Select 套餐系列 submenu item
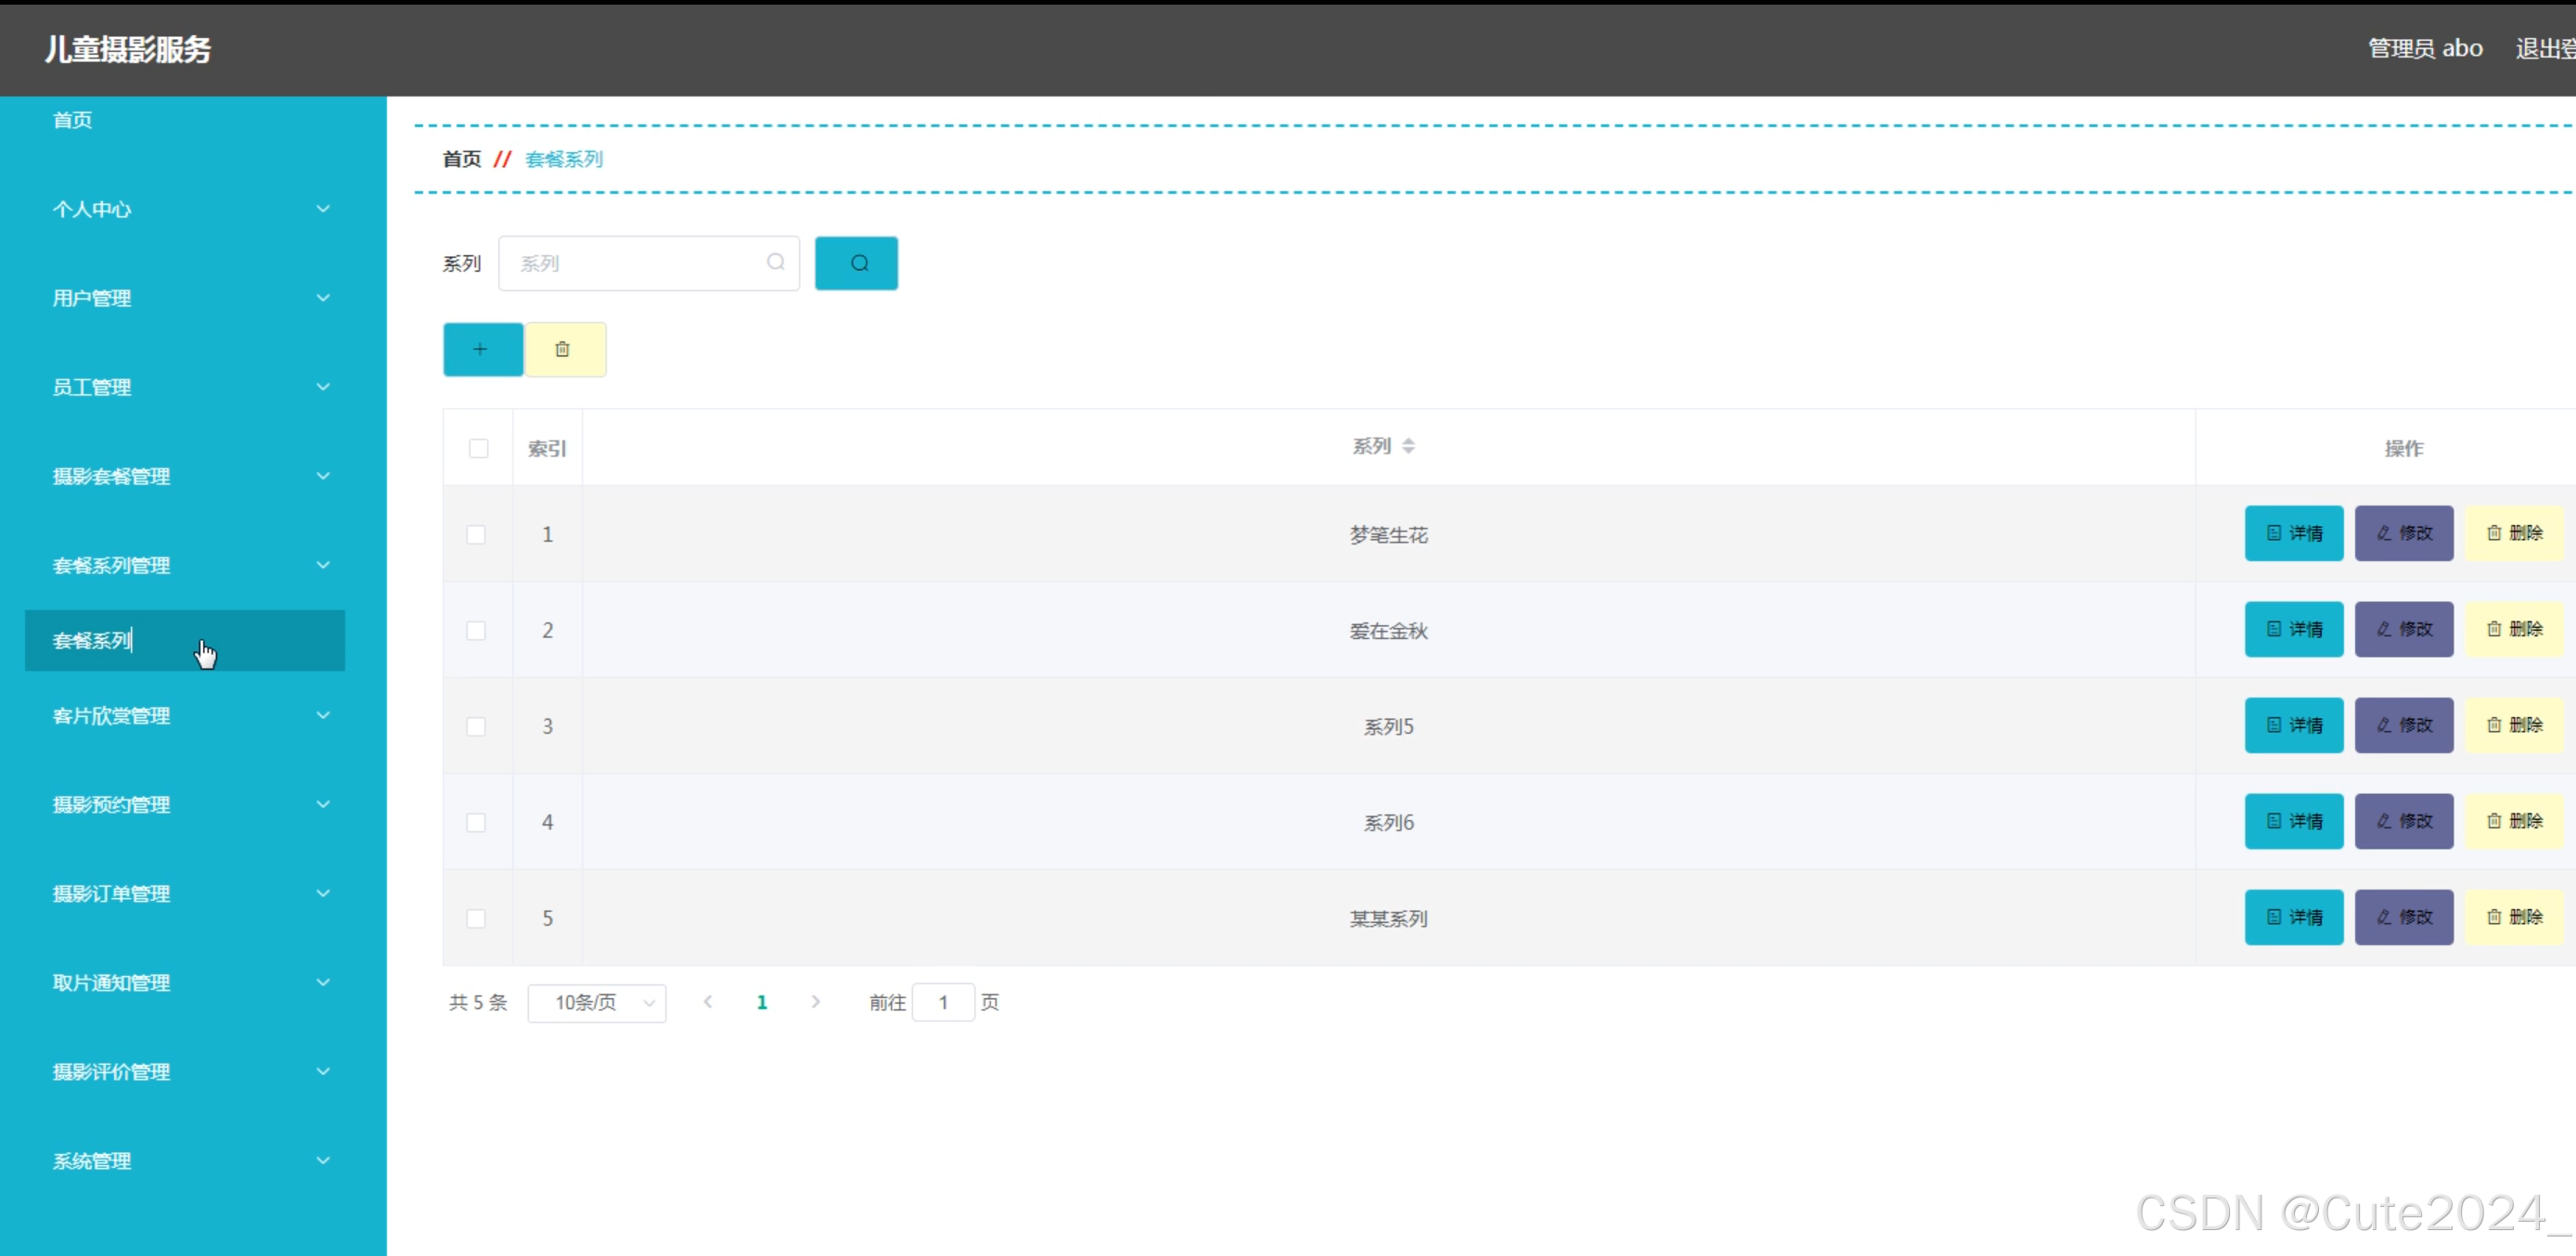2576x1256 pixels. 92,640
